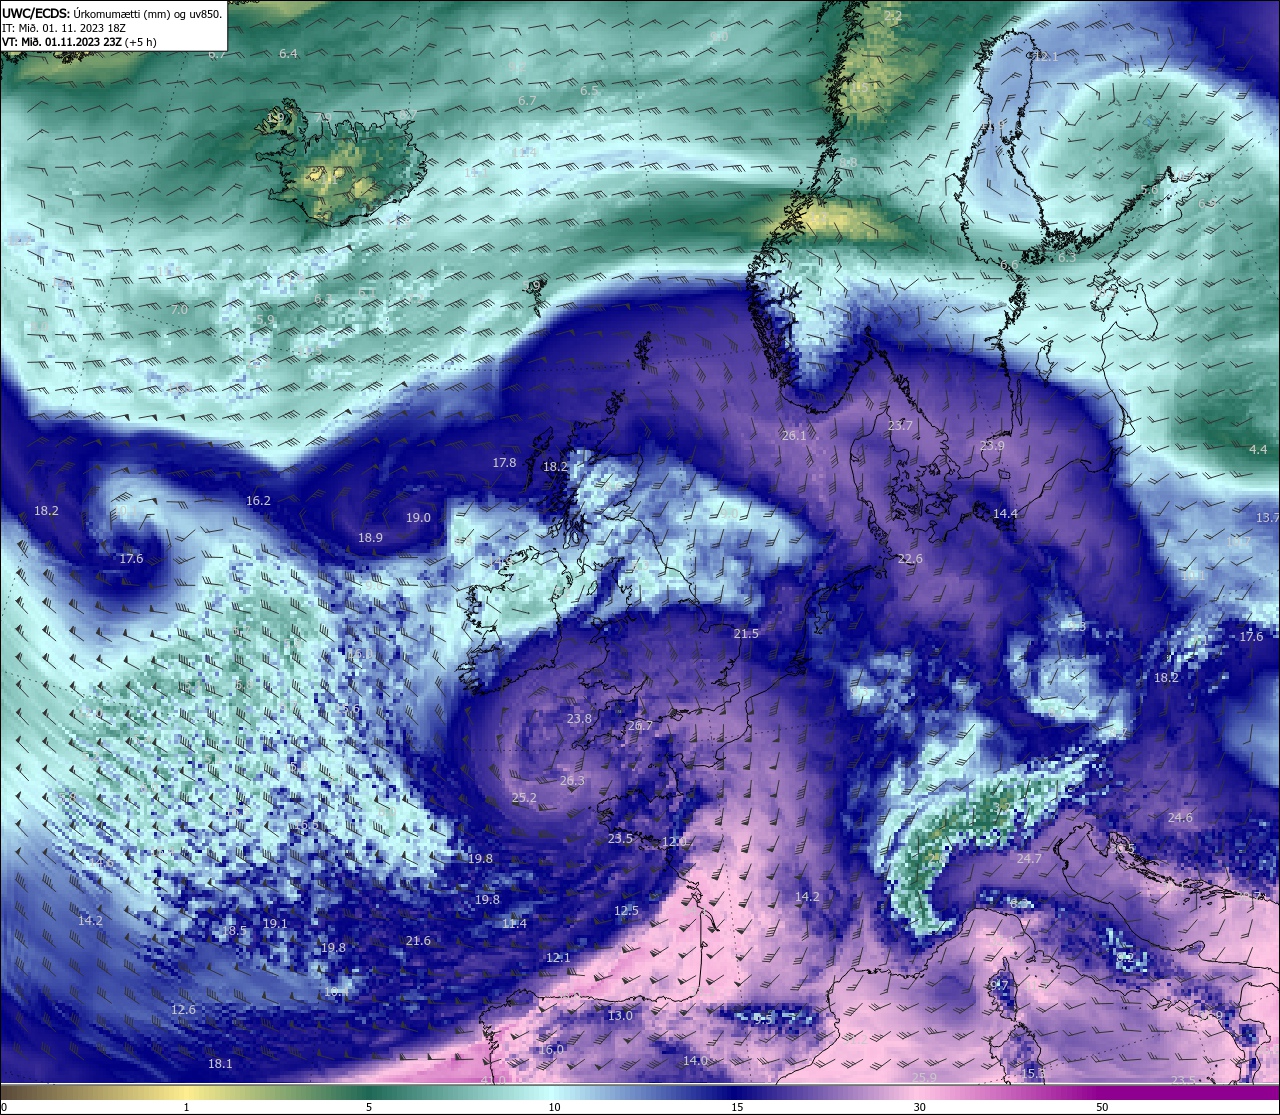Click the 12.6 value label
The image size is (1280, 1115).
(183, 1009)
